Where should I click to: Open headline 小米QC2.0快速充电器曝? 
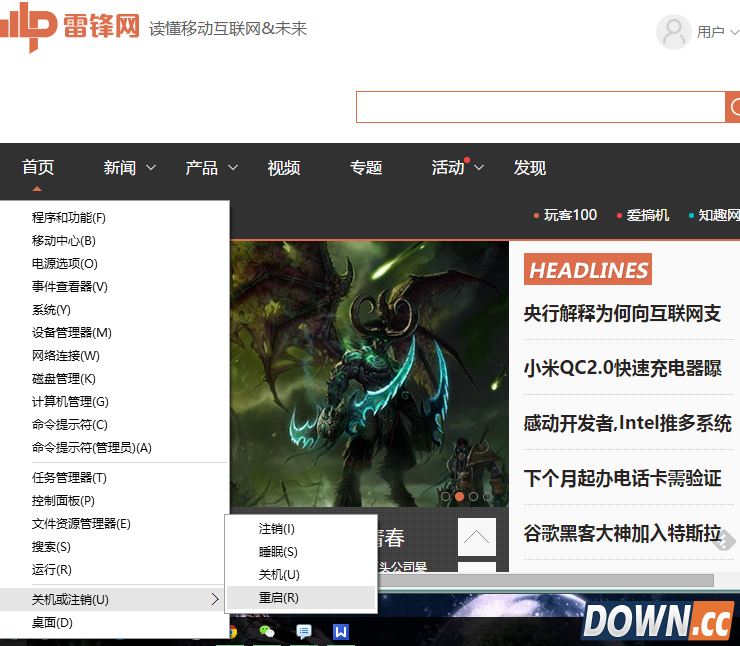(622, 369)
